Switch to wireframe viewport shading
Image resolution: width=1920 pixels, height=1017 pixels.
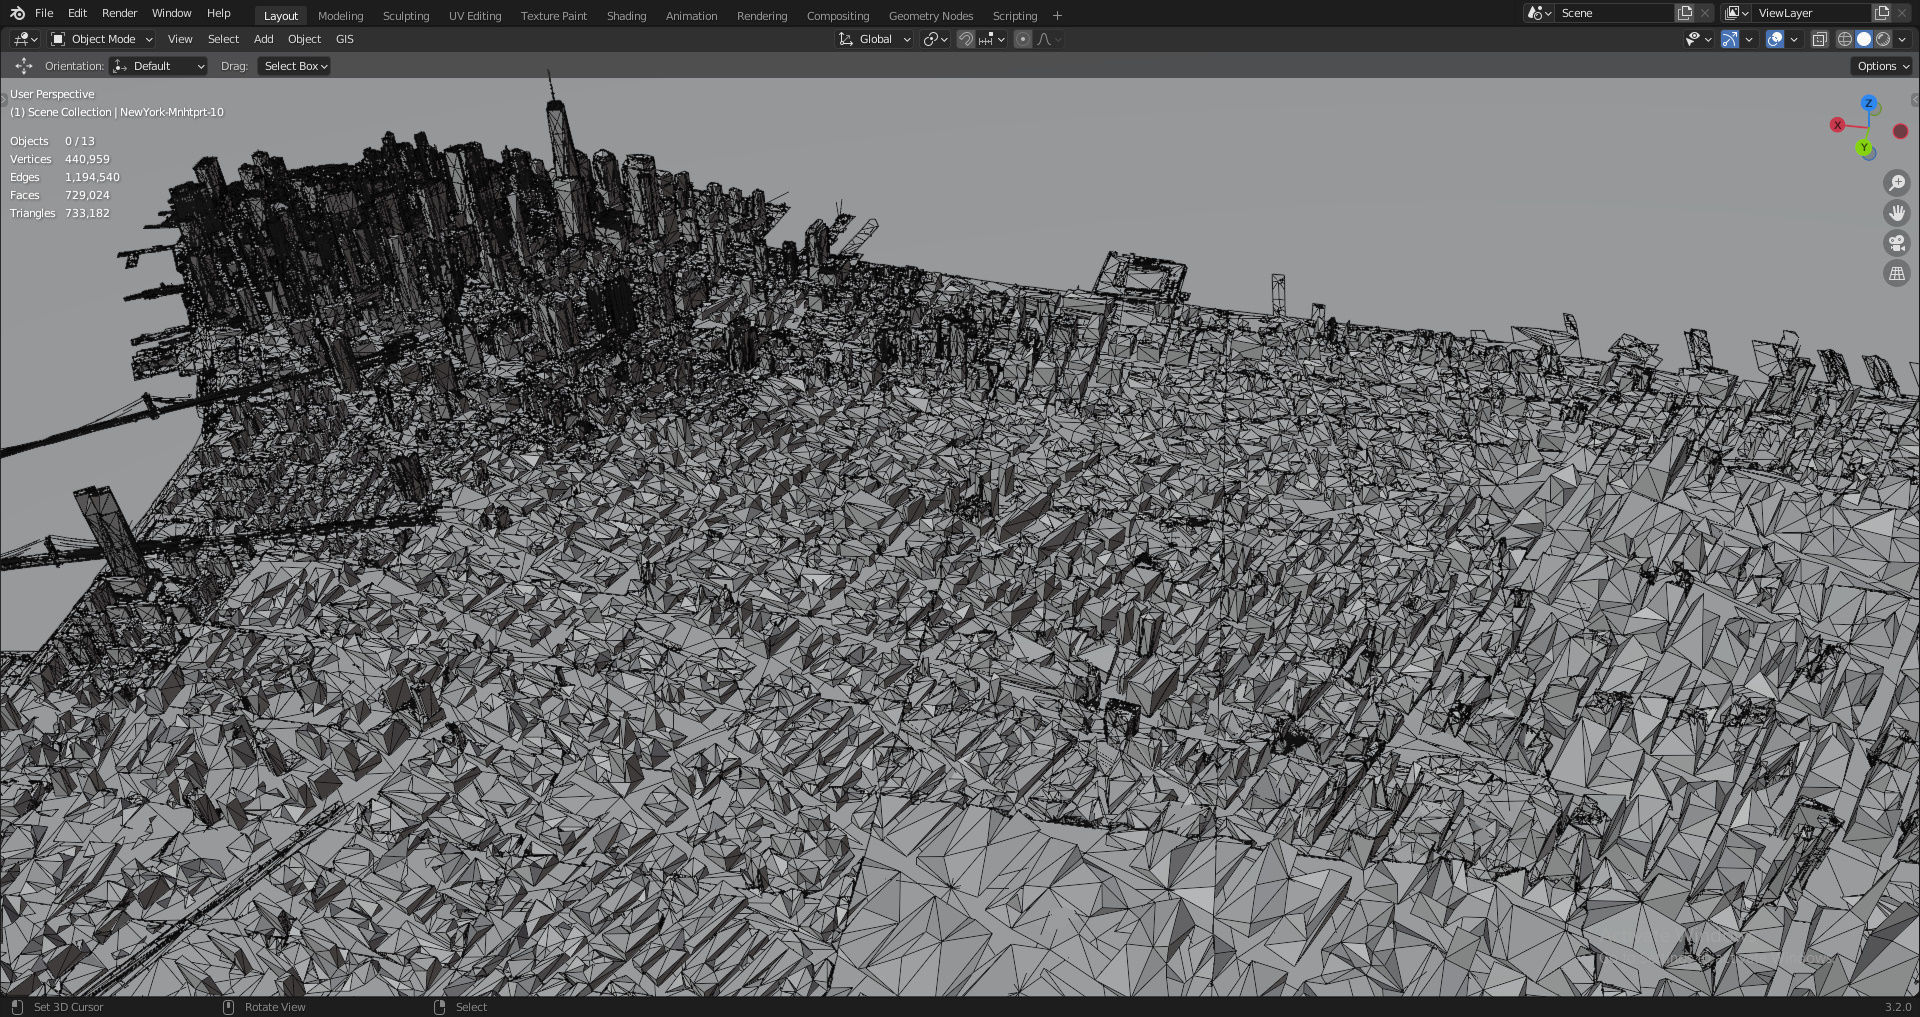pos(1845,39)
